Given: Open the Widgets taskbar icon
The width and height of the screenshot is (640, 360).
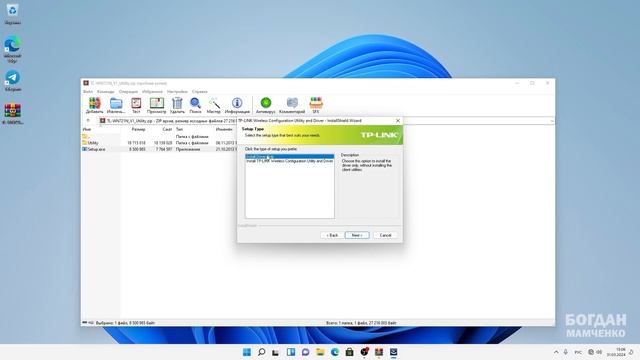Looking at the screenshot, I should point(291,352).
